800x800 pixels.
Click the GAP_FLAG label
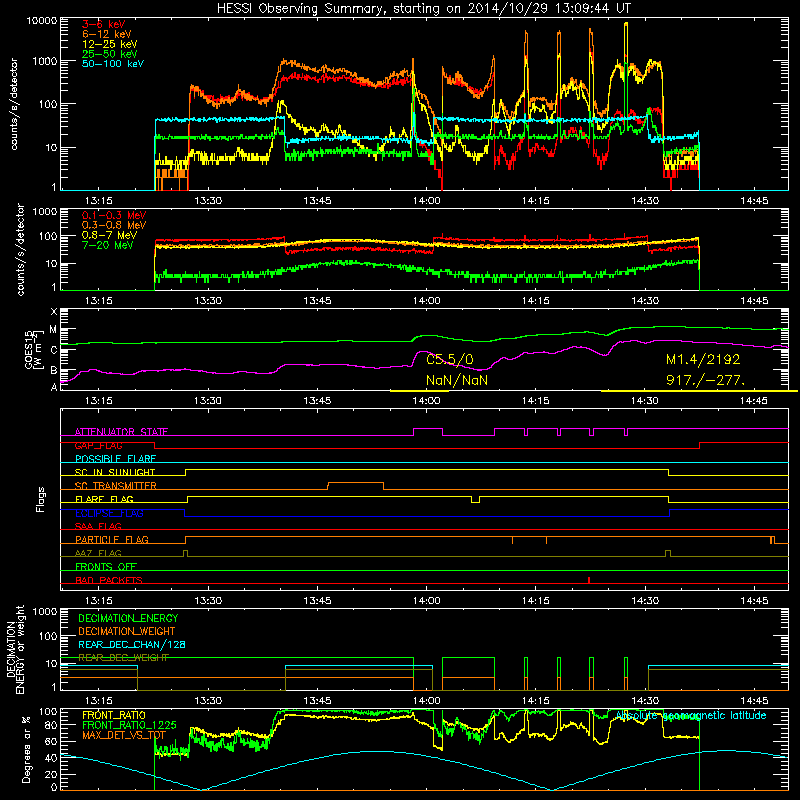pyautogui.click(x=98, y=445)
